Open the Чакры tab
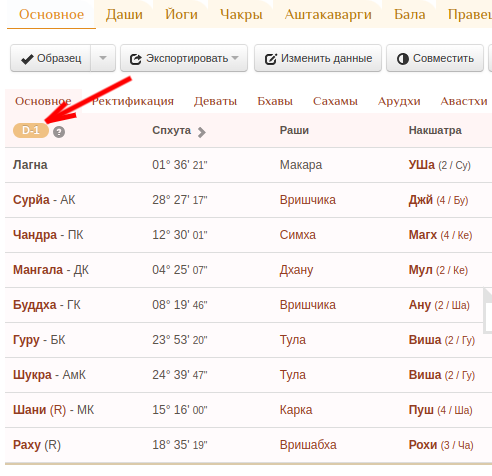The image size is (492, 476). [241, 14]
